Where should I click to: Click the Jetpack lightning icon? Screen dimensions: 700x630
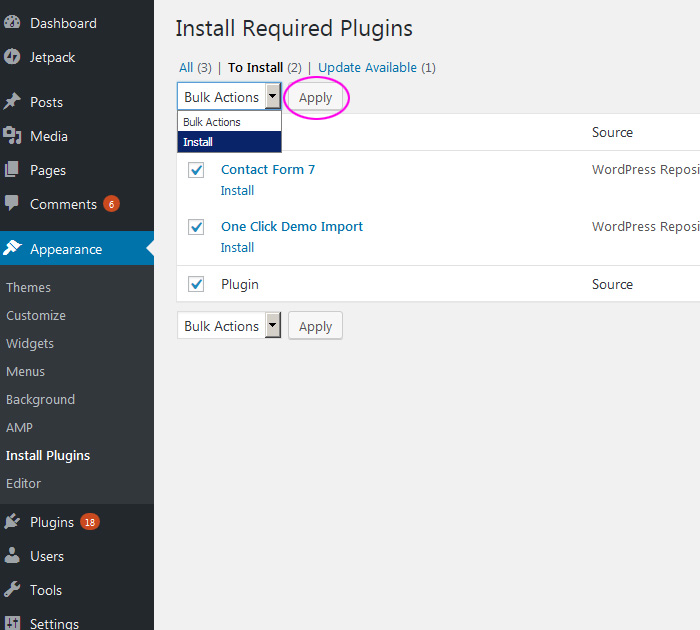[12, 57]
